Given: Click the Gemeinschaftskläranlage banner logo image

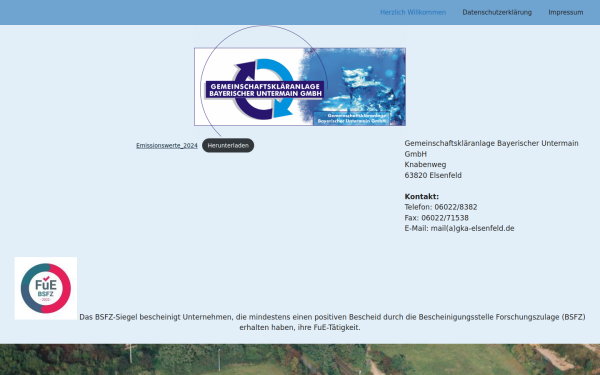Looking at the screenshot, I should coord(300,86).
